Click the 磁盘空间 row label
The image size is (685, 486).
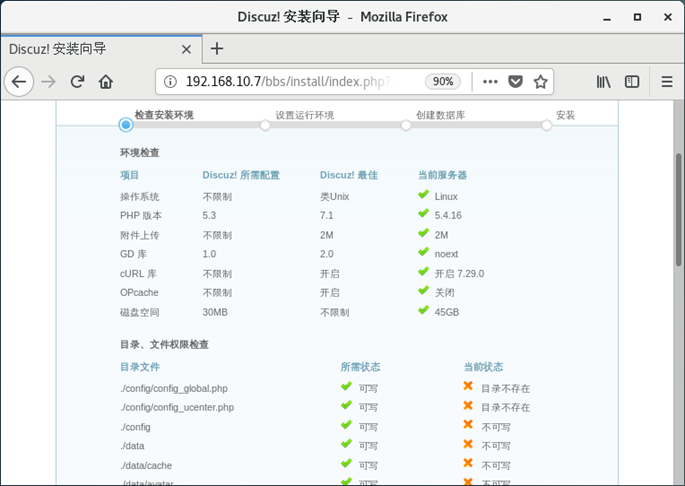pos(140,312)
